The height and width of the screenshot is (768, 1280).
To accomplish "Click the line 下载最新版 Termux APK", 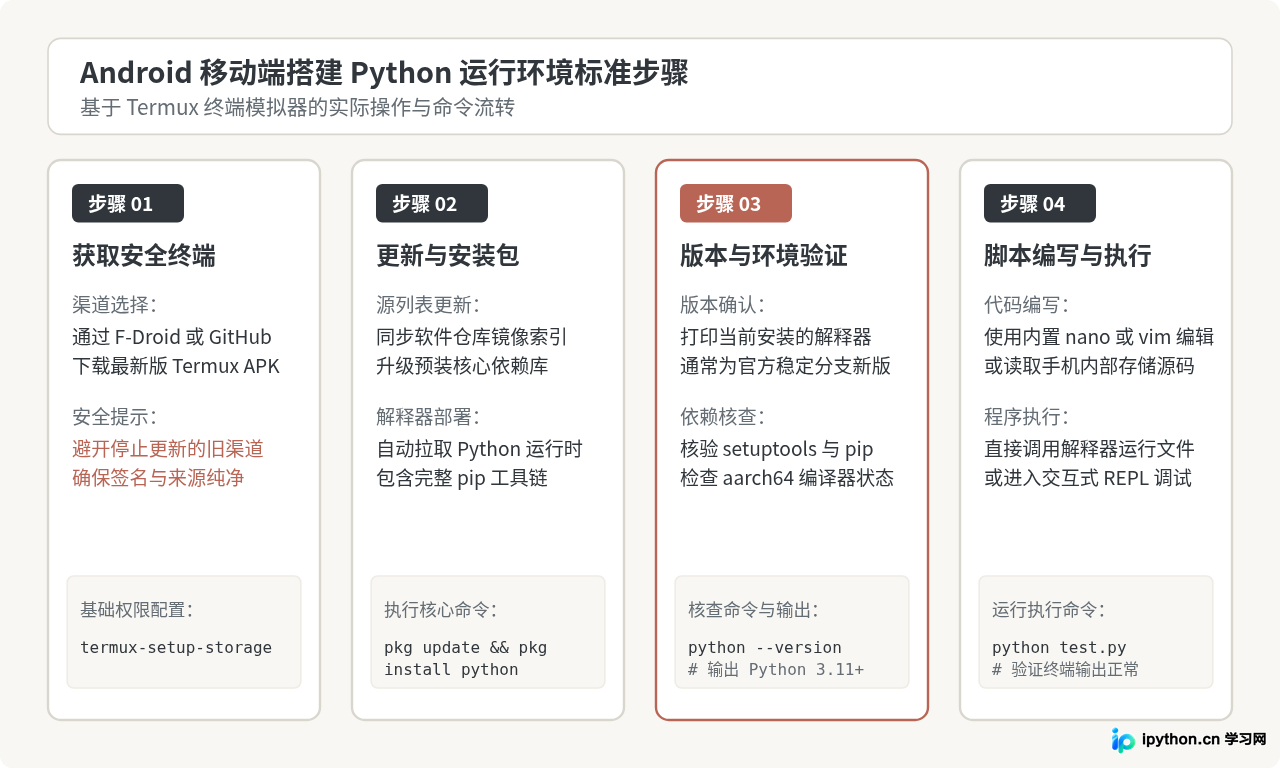I will click(x=176, y=366).
